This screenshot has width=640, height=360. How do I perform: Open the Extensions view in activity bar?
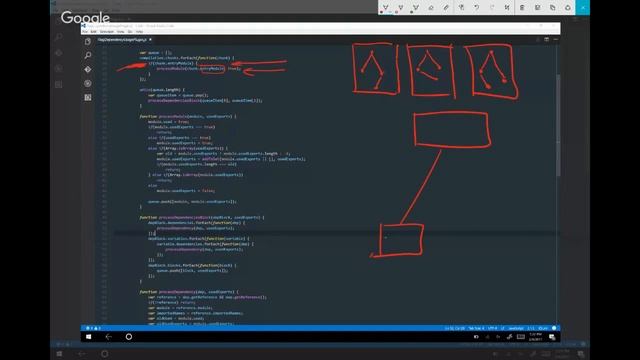coord(88,98)
